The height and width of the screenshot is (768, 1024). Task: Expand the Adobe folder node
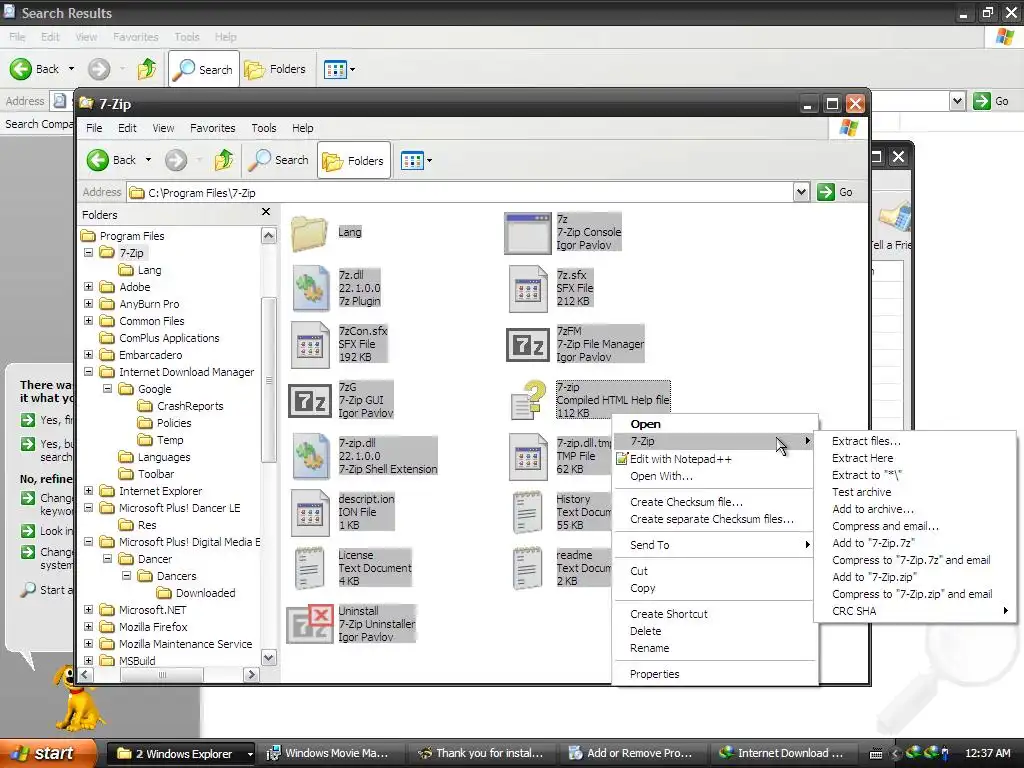(x=88, y=287)
